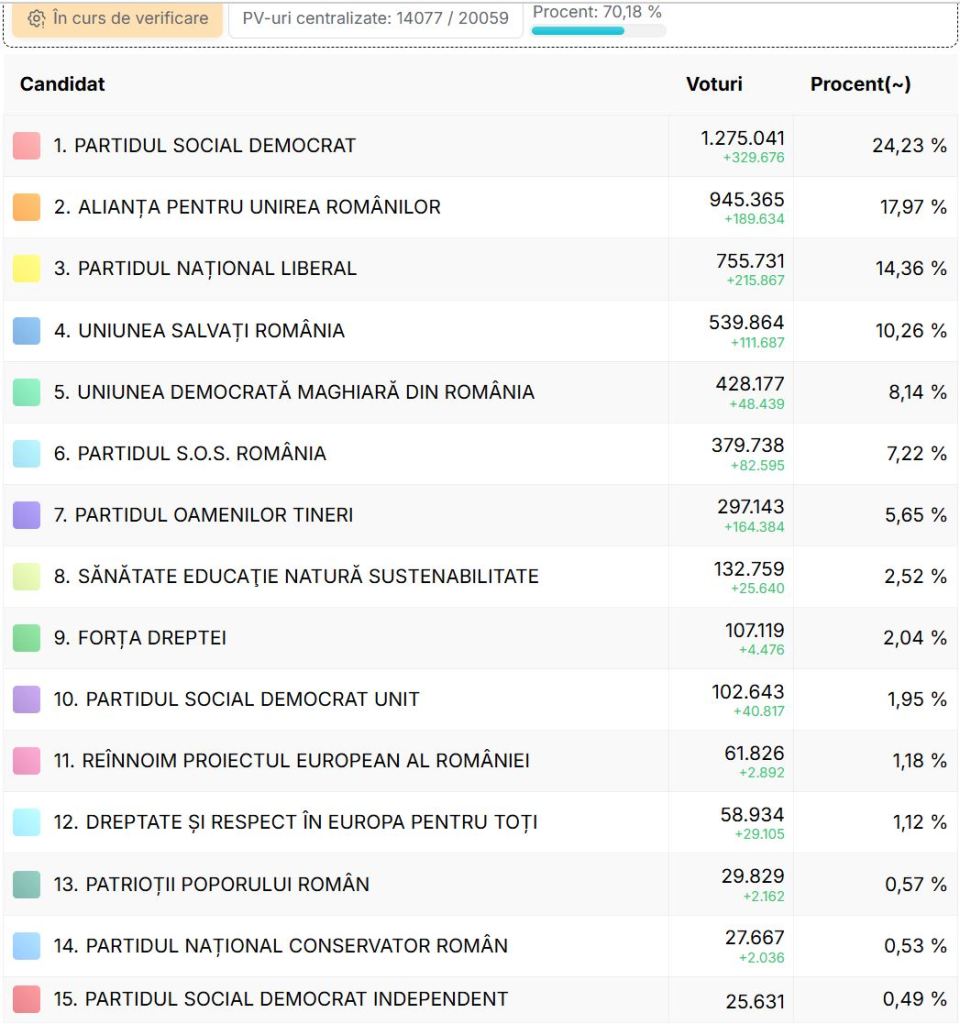Toggle the În curs de verificare badge
The width and height of the screenshot is (960, 1024).
(116, 19)
